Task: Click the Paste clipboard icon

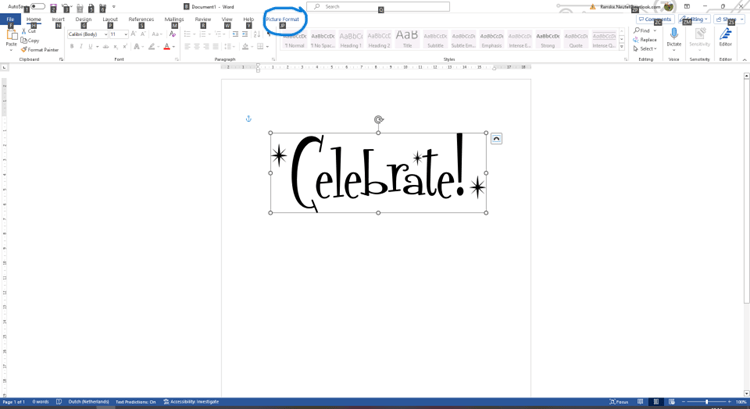Action: click(11, 36)
